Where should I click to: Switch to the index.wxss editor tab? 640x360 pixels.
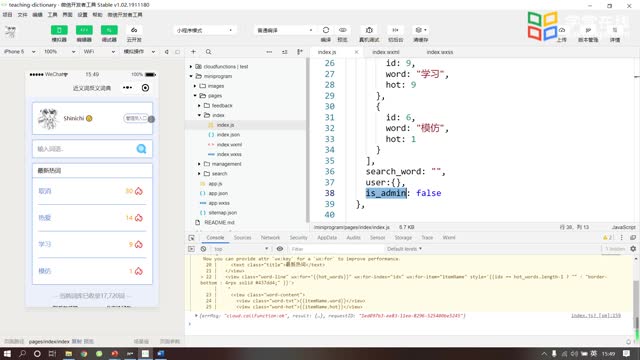(x=440, y=52)
